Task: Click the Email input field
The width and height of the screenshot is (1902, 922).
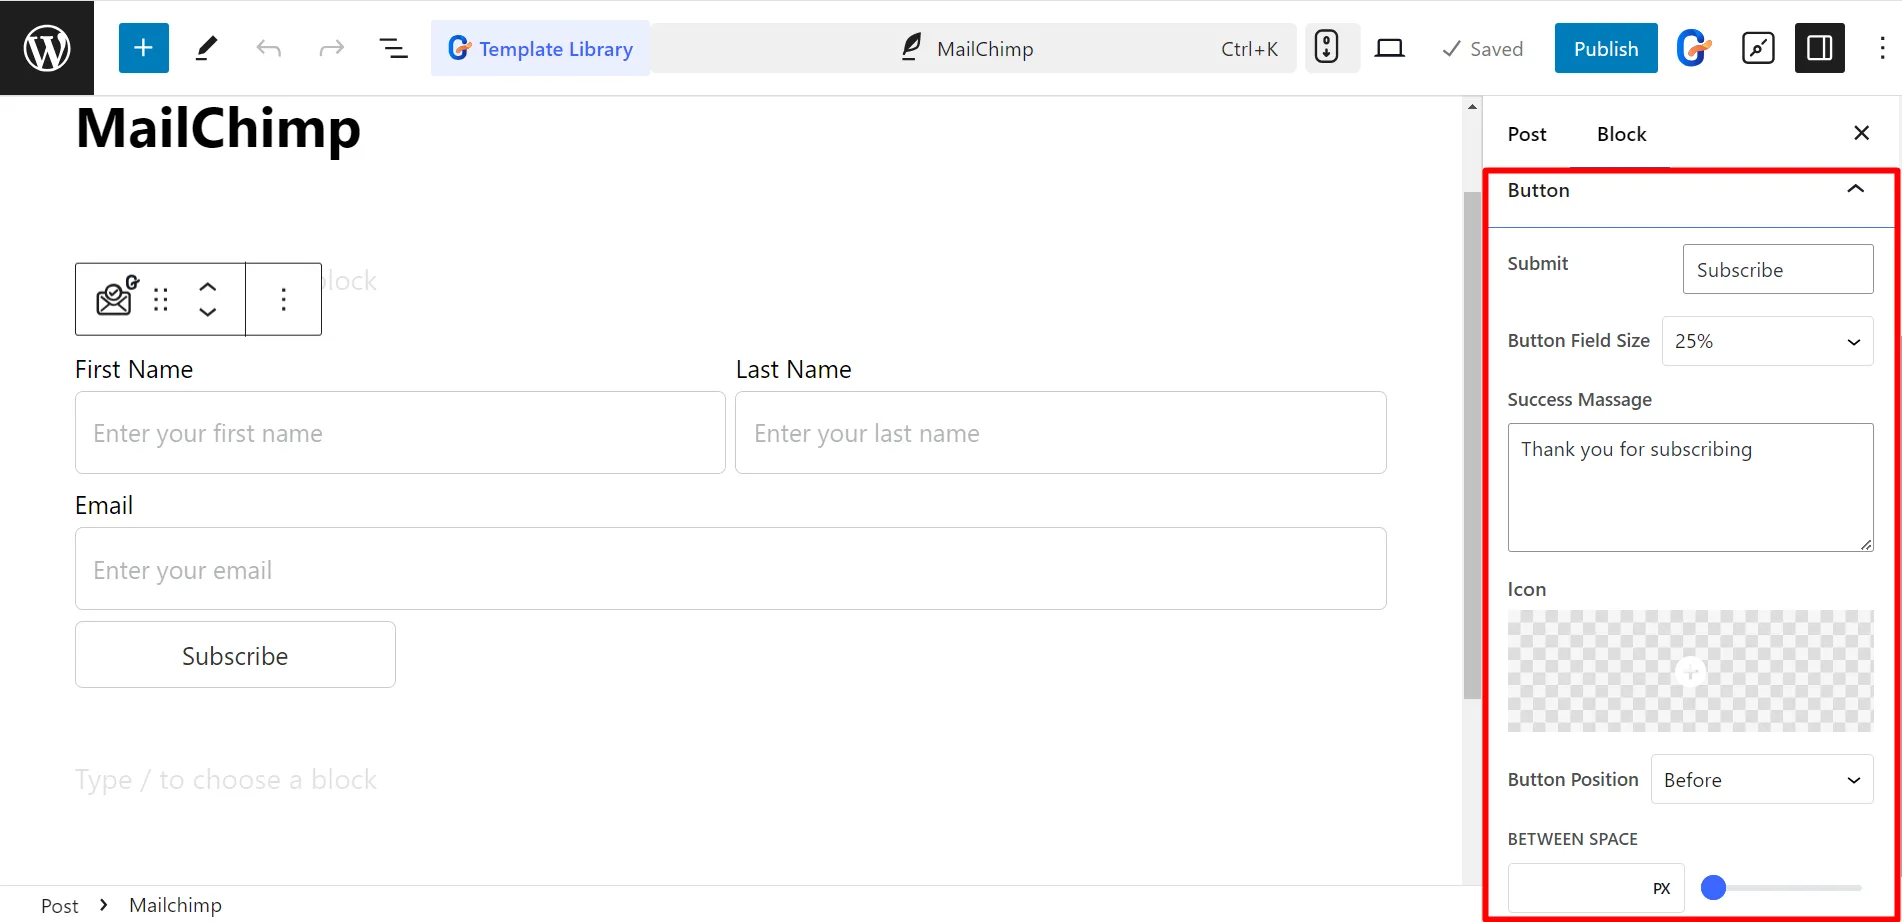Action: click(731, 569)
